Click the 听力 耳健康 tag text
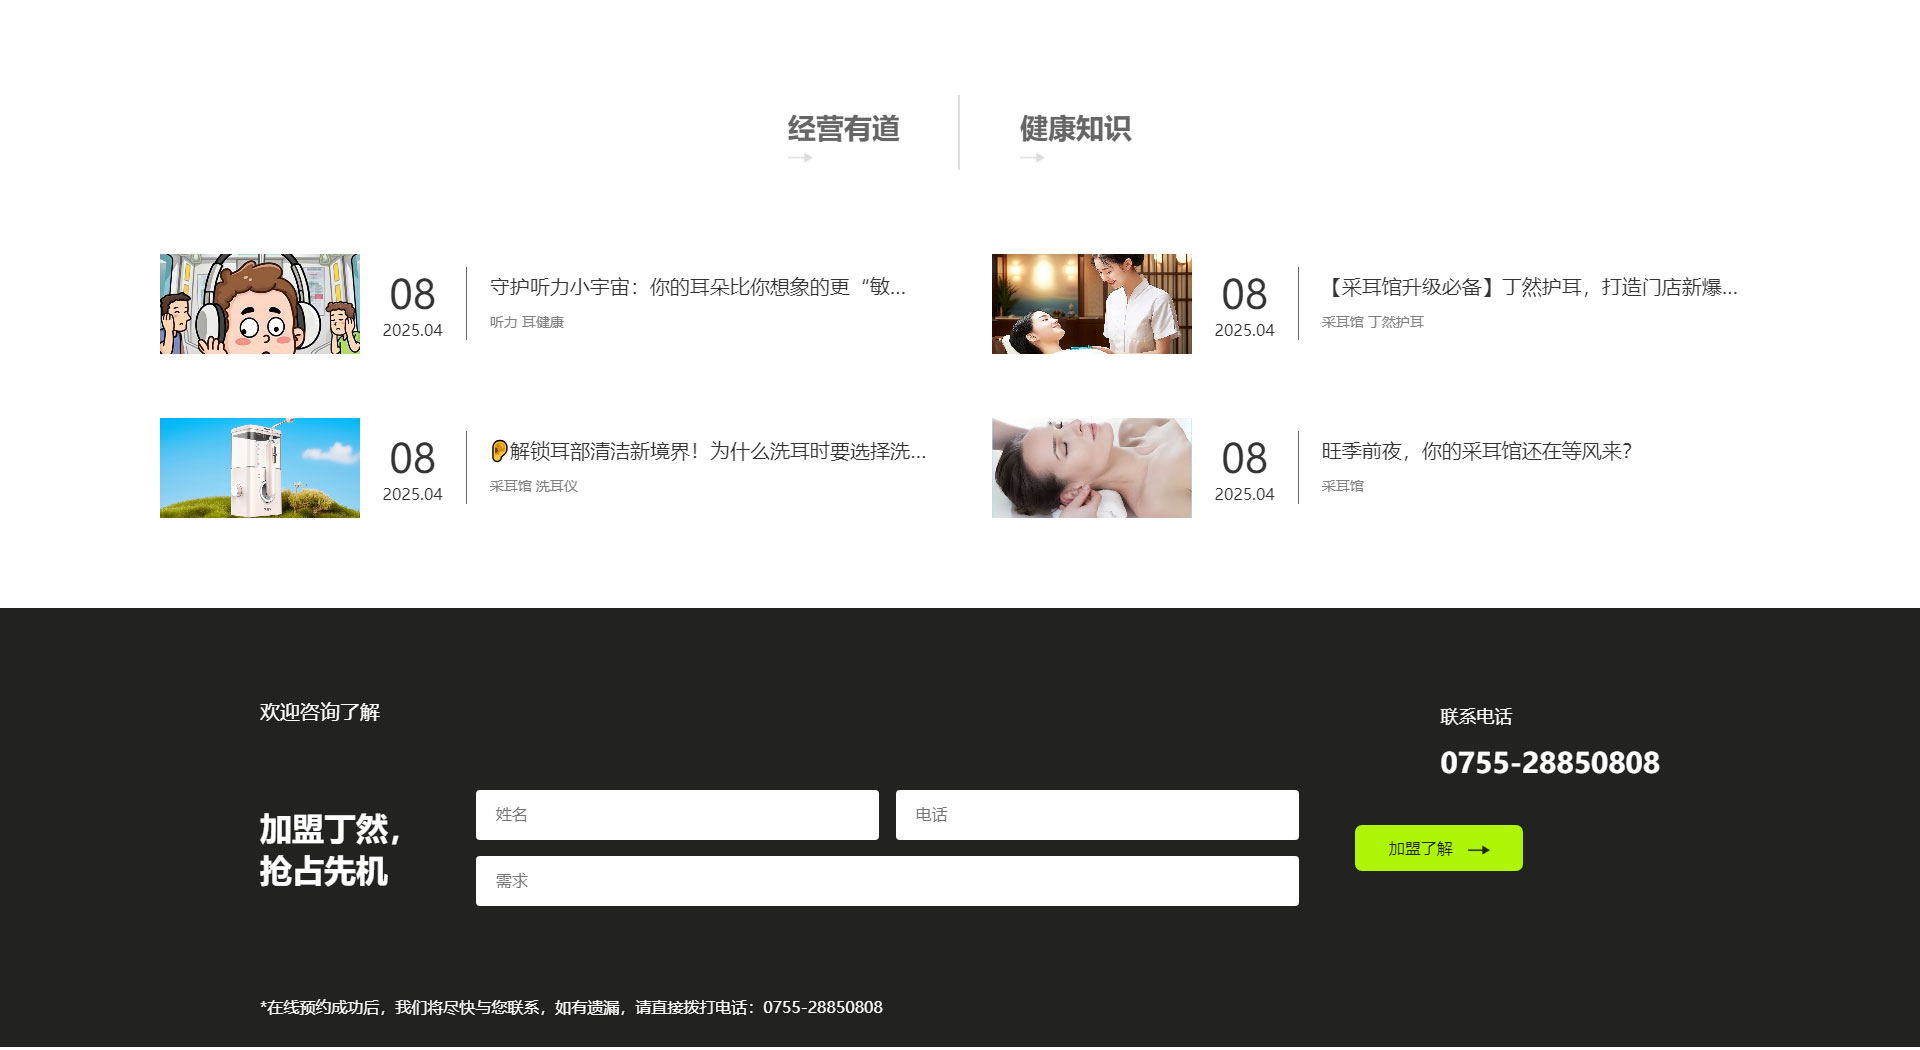 (x=527, y=322)
